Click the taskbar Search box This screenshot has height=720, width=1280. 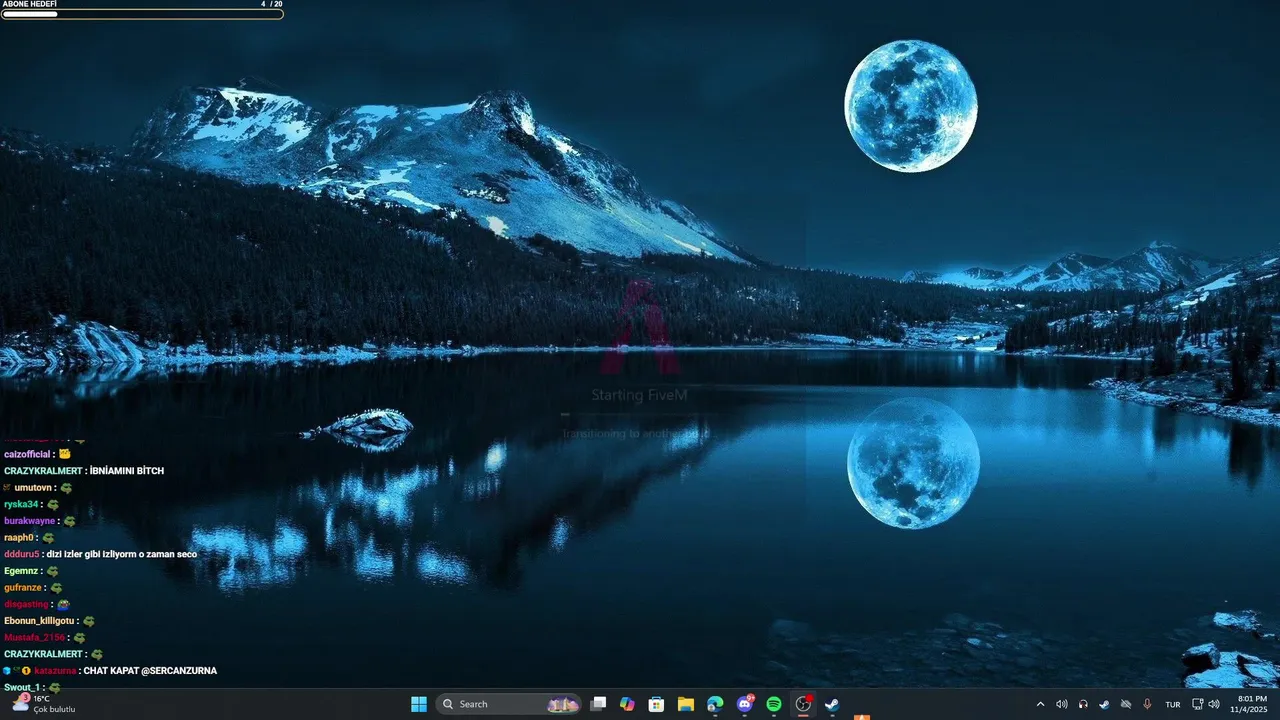tap(510, 704)
